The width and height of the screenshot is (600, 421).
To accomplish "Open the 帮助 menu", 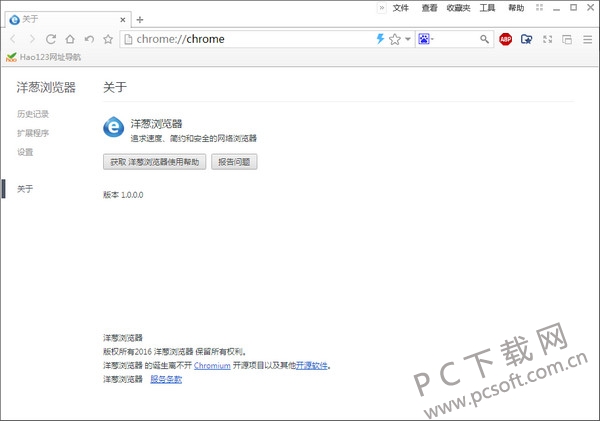I will pyautogui.click(x=516, y=8).
